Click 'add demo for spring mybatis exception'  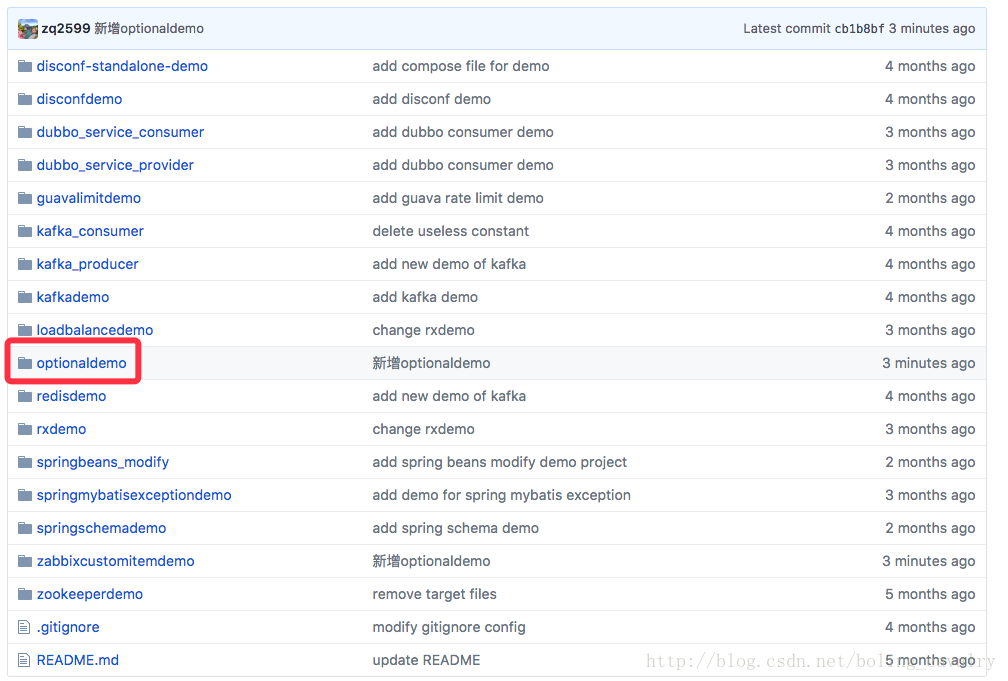501,495
